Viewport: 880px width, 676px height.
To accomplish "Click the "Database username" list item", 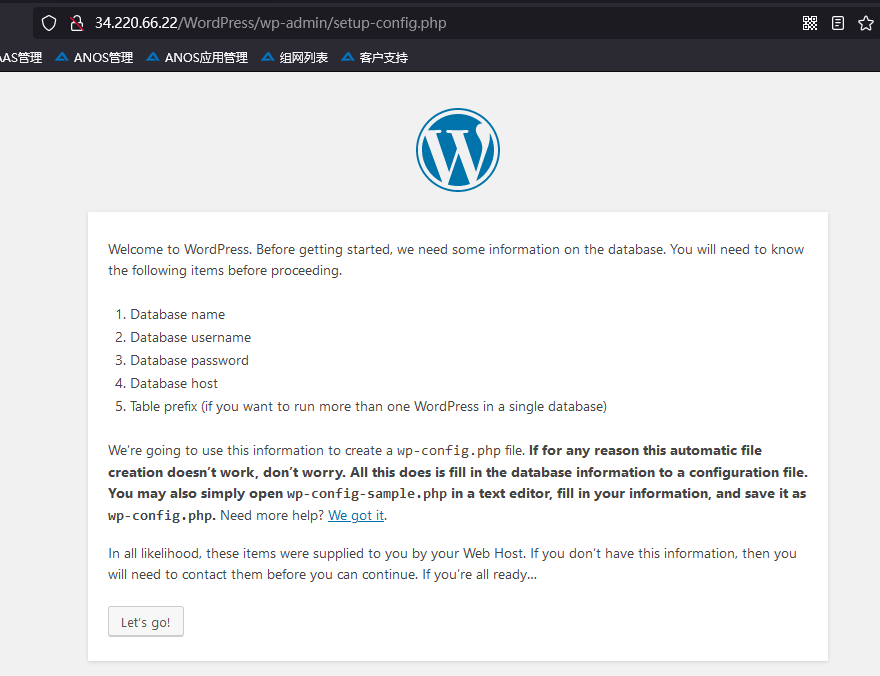I will pos(190,338).
